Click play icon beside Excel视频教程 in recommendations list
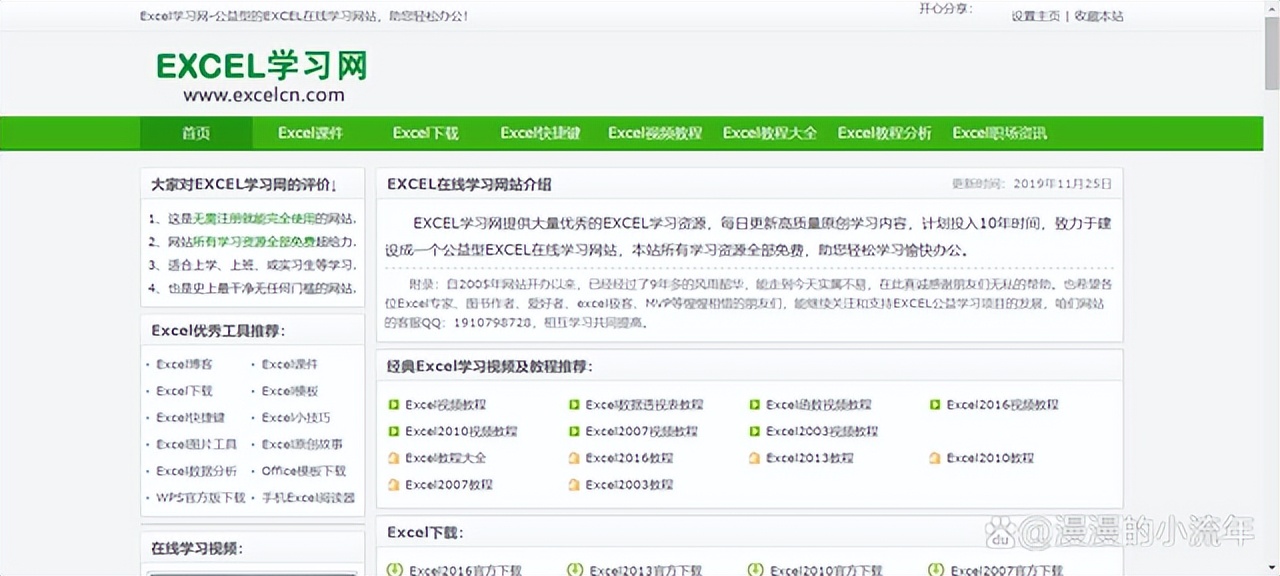Viewport: 1280px width, 576px height. pos(394,405)
